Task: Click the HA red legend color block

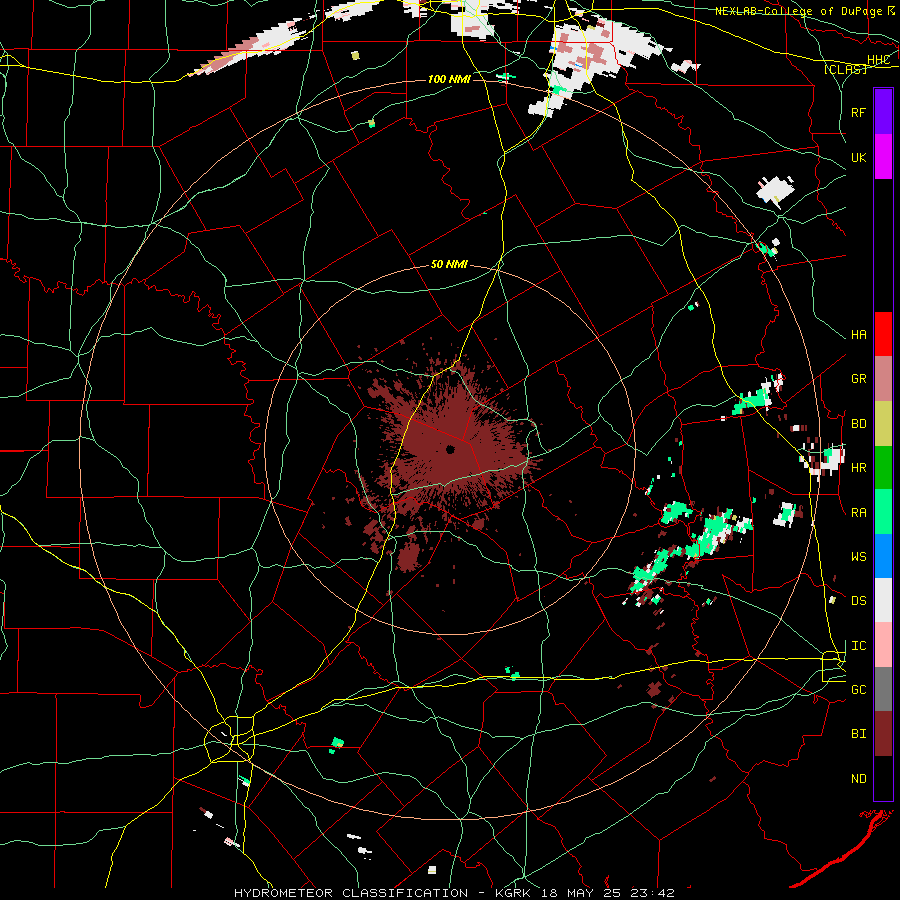Action: click(x=883, y=334)
